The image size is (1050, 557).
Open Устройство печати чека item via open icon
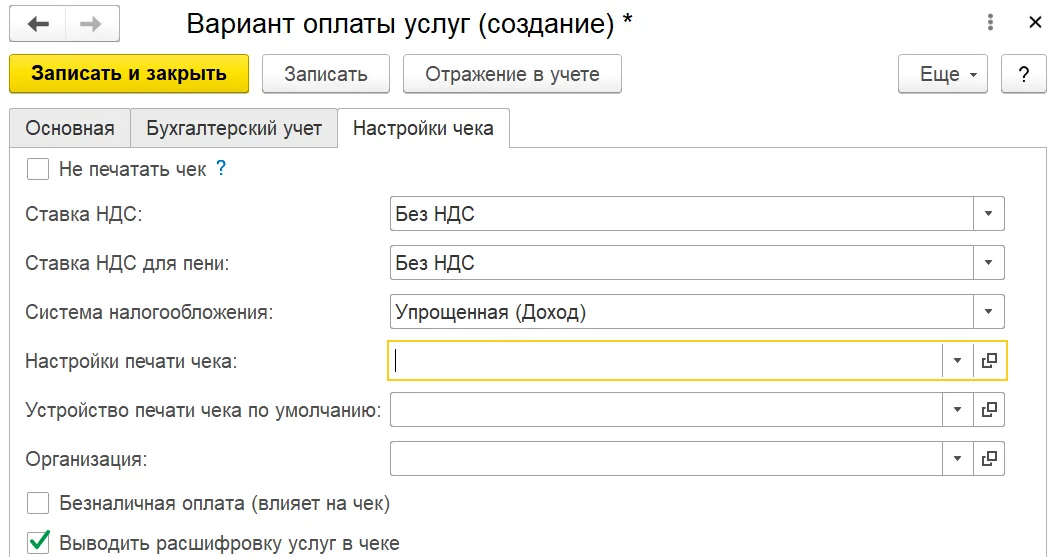point(989,409)
